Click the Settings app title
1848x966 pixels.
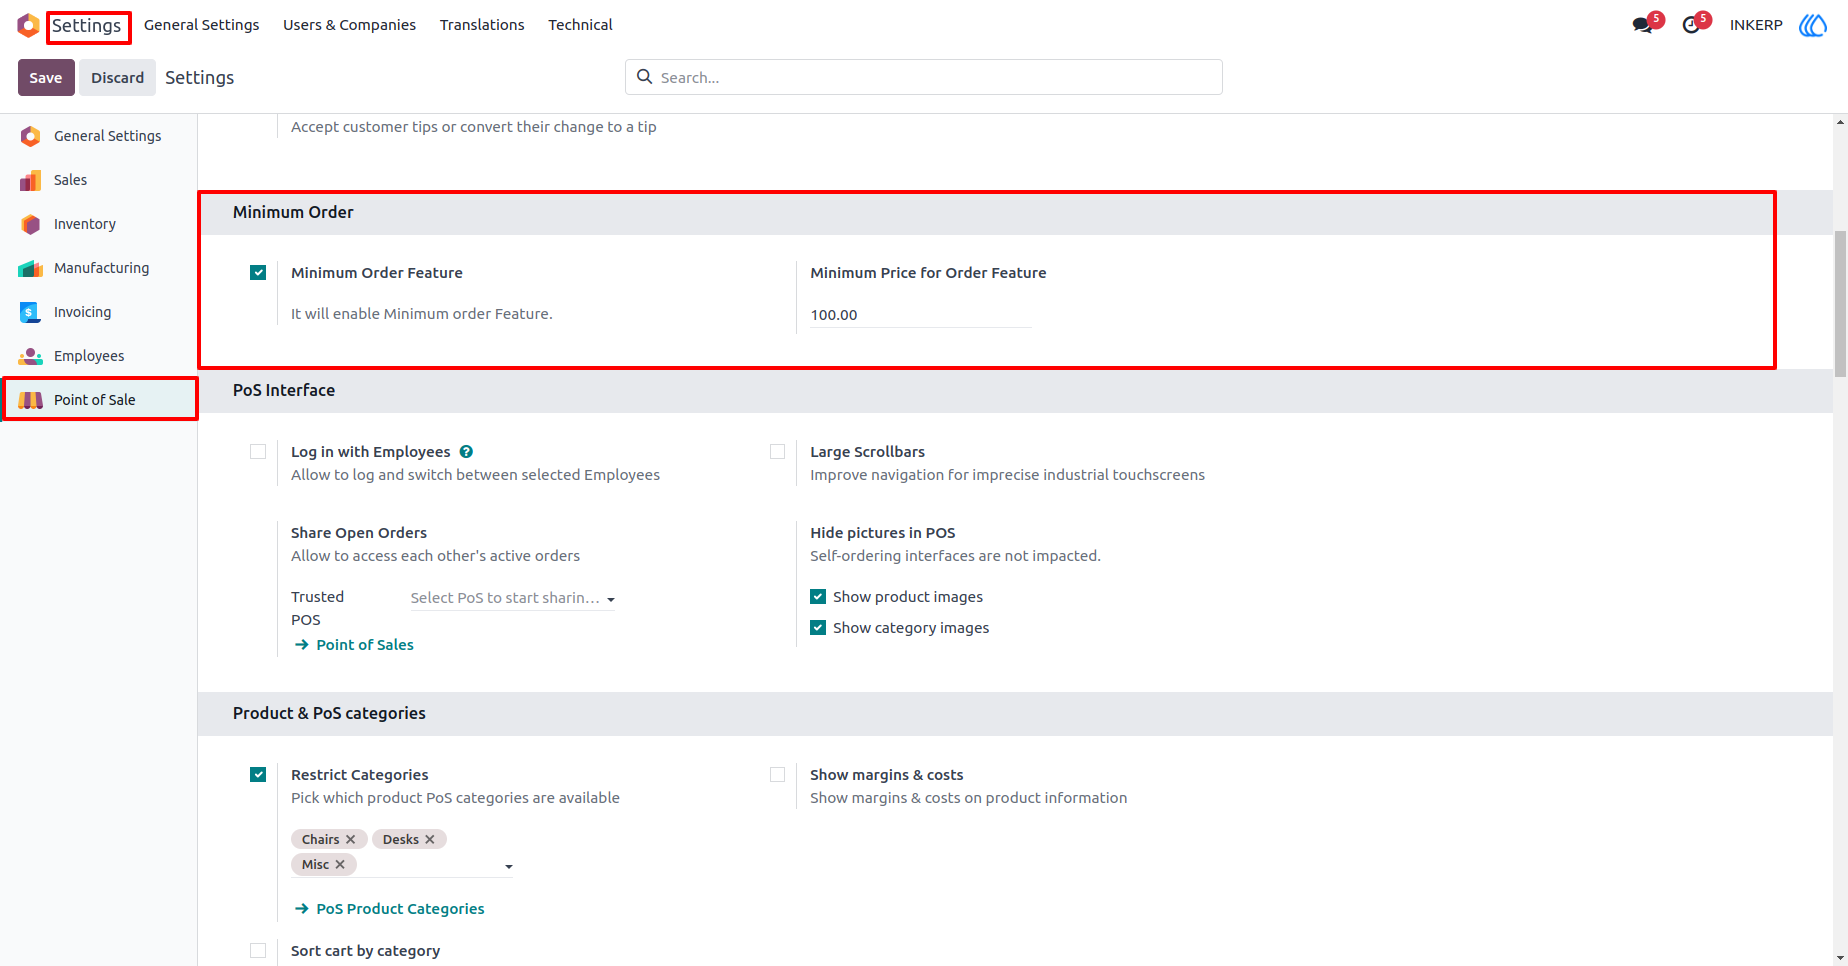pos(87,26)
